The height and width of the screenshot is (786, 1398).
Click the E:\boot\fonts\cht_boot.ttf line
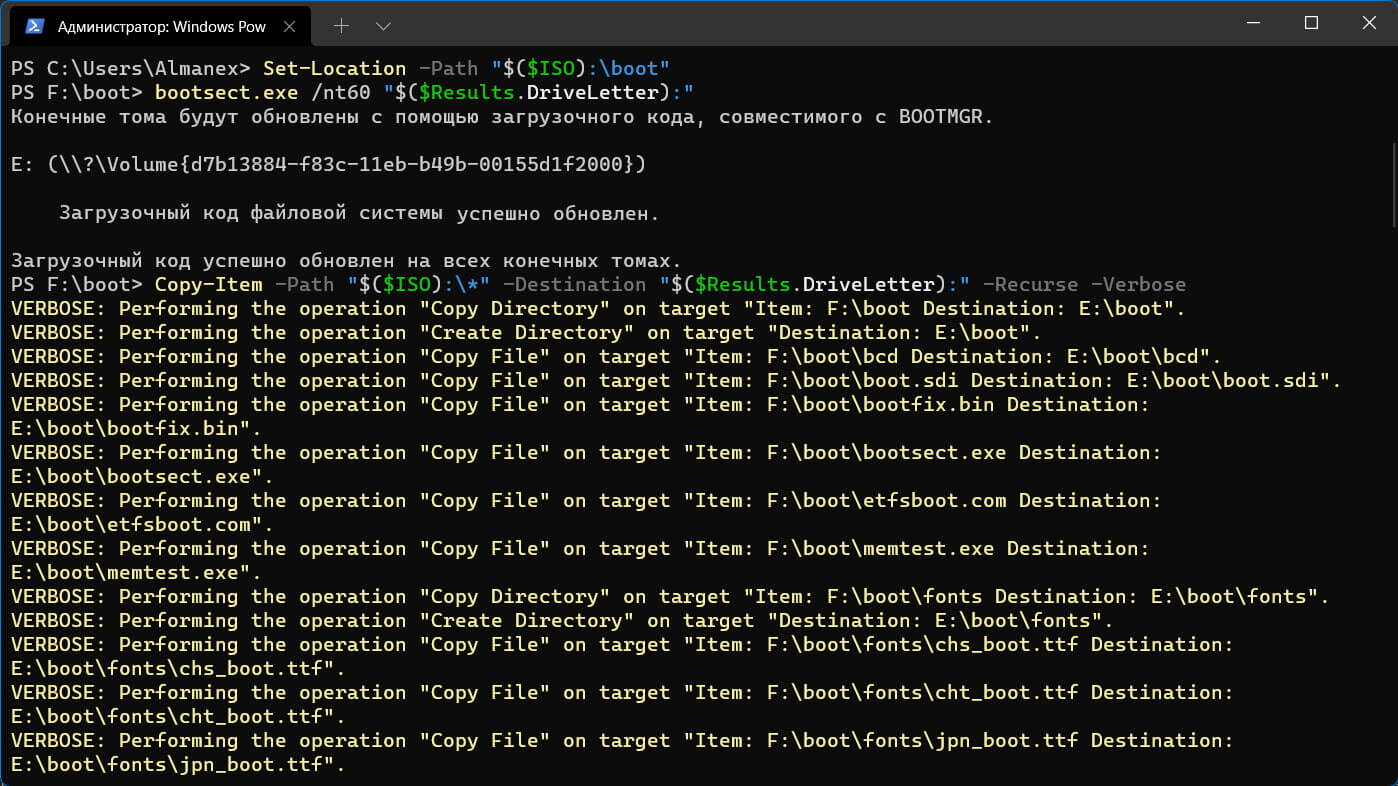(x=178, y=716)
